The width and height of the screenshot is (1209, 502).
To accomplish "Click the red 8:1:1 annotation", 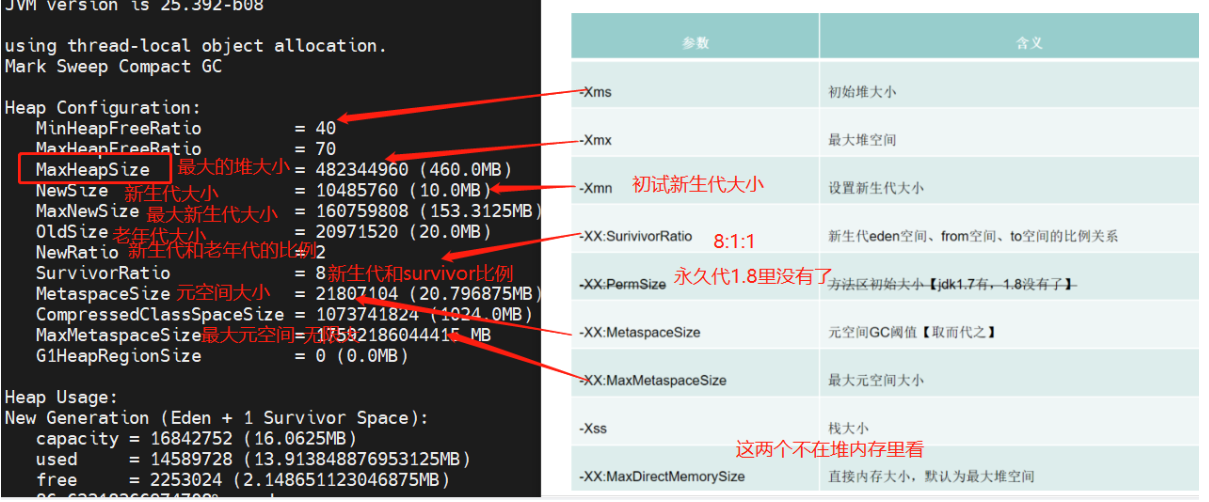I will tap(735, 241).
